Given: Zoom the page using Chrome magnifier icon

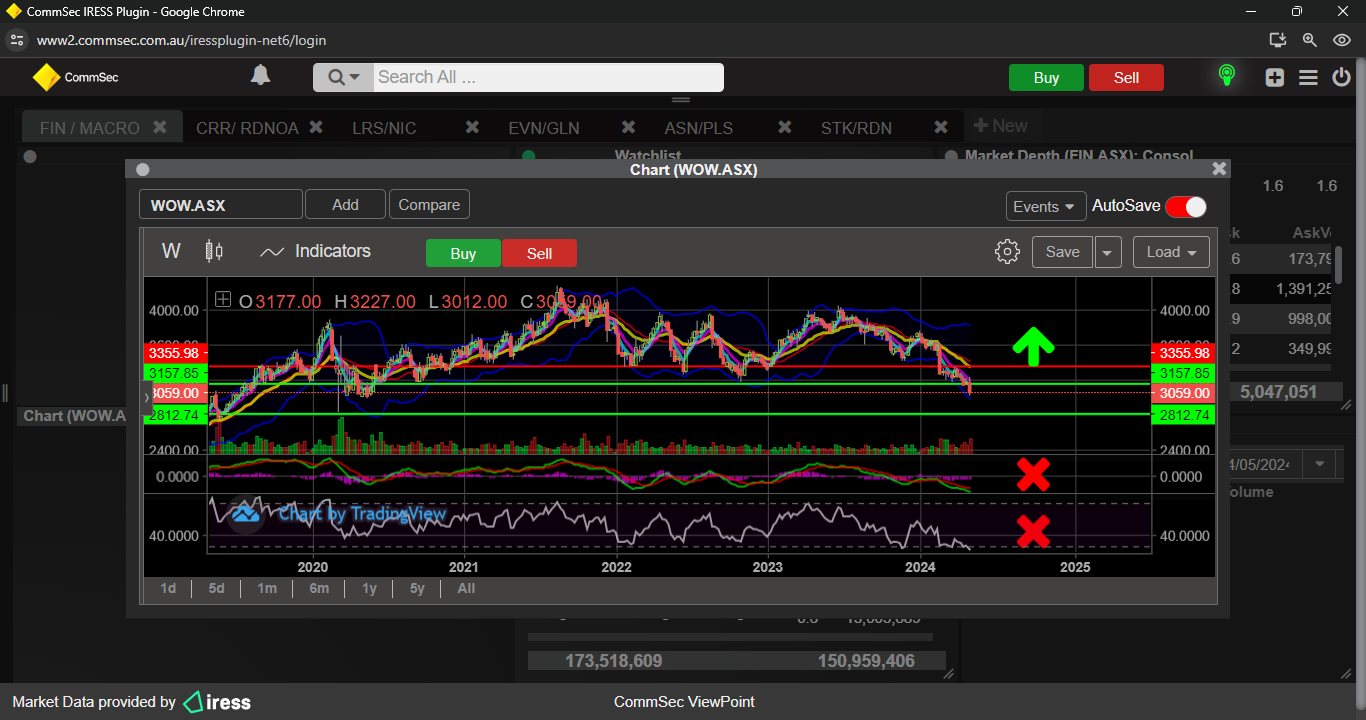Looking at the screenshot, I should click(x=1309, y=40).
